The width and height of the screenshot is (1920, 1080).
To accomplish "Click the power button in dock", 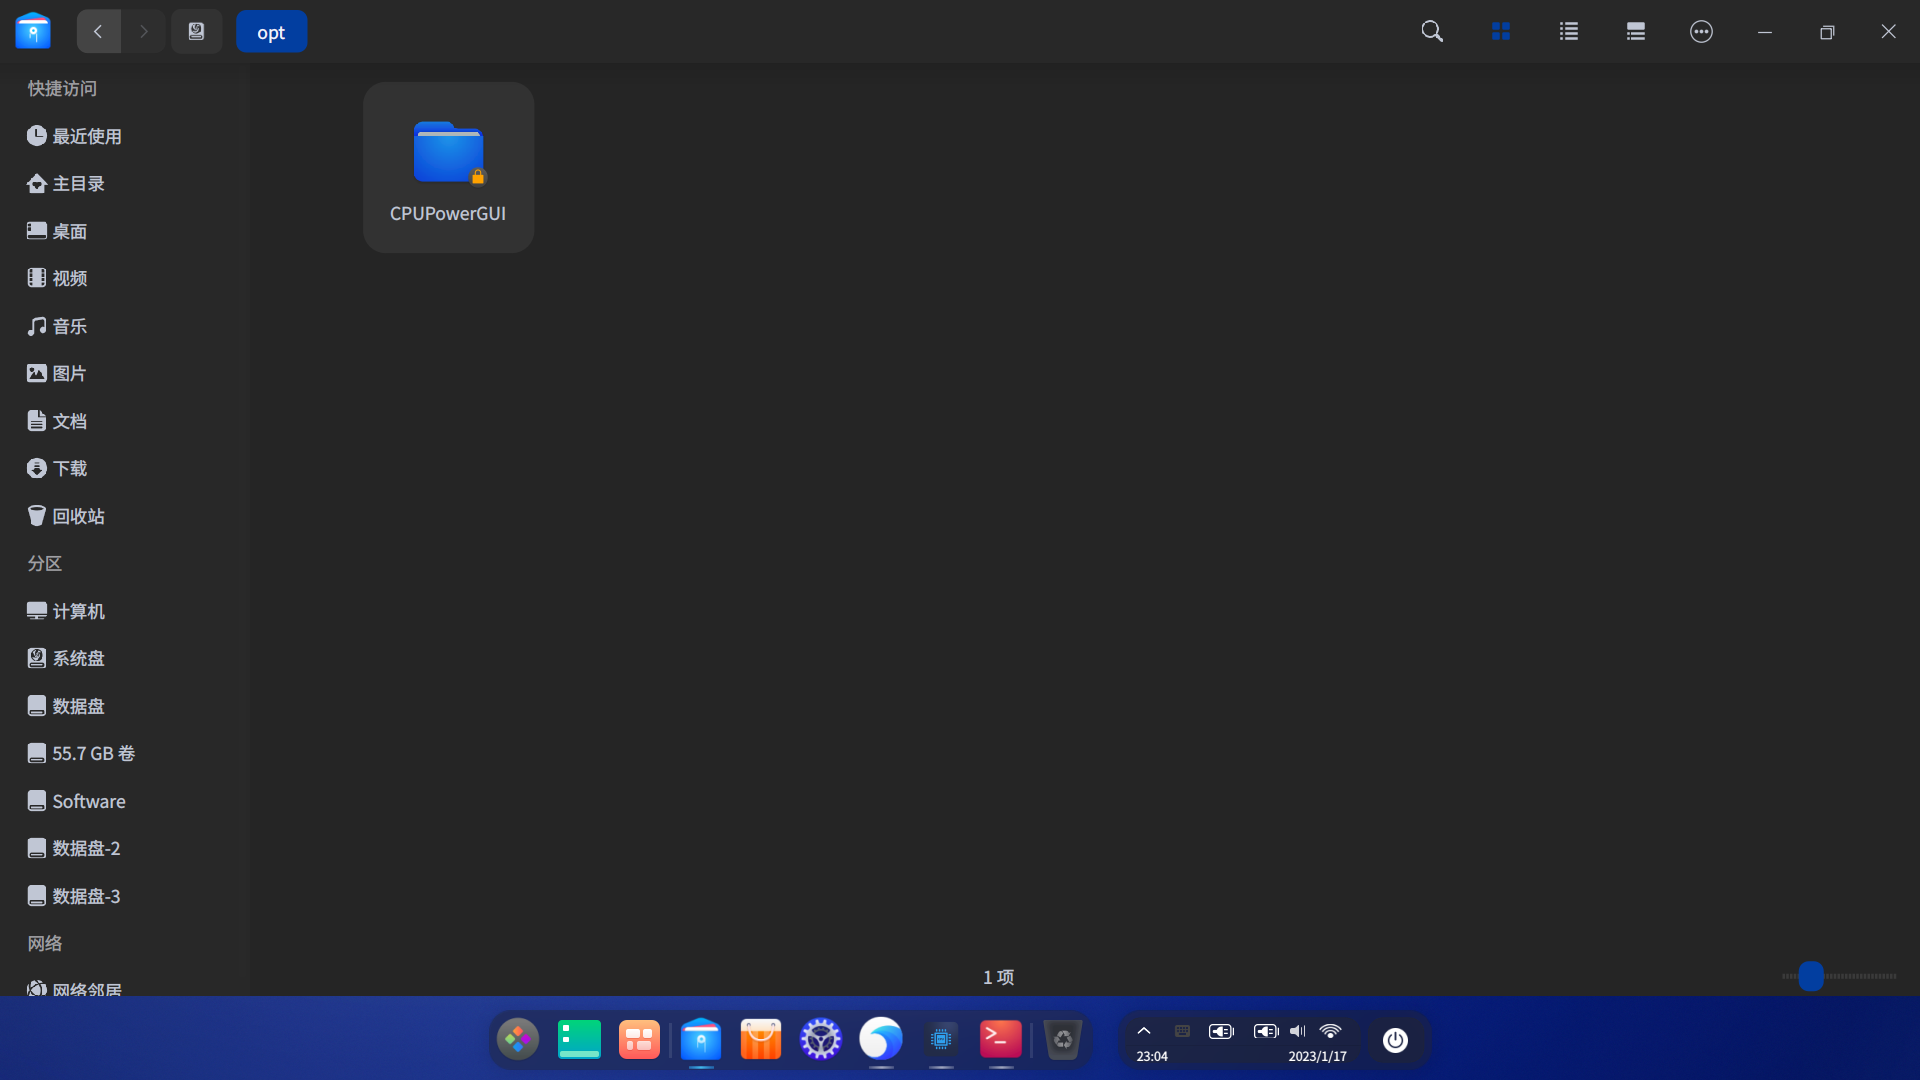I will (1395, 1040).
